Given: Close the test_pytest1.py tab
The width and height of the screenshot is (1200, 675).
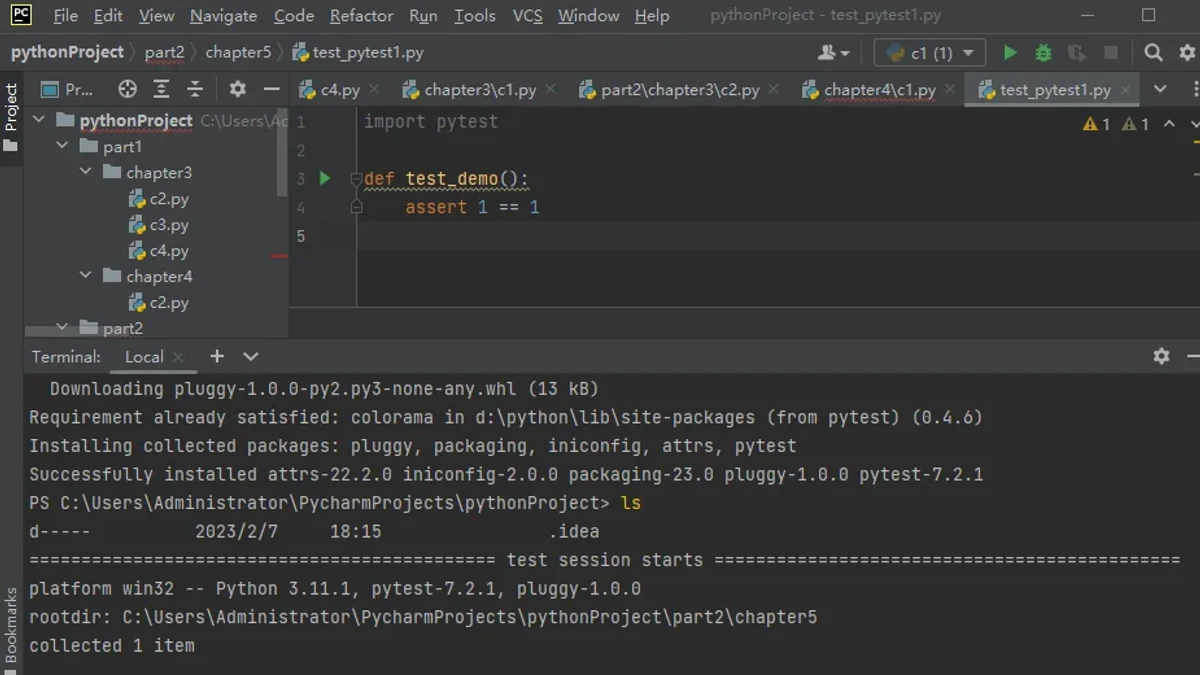Looking at the screenshot, I should (x=1125, y=90).
